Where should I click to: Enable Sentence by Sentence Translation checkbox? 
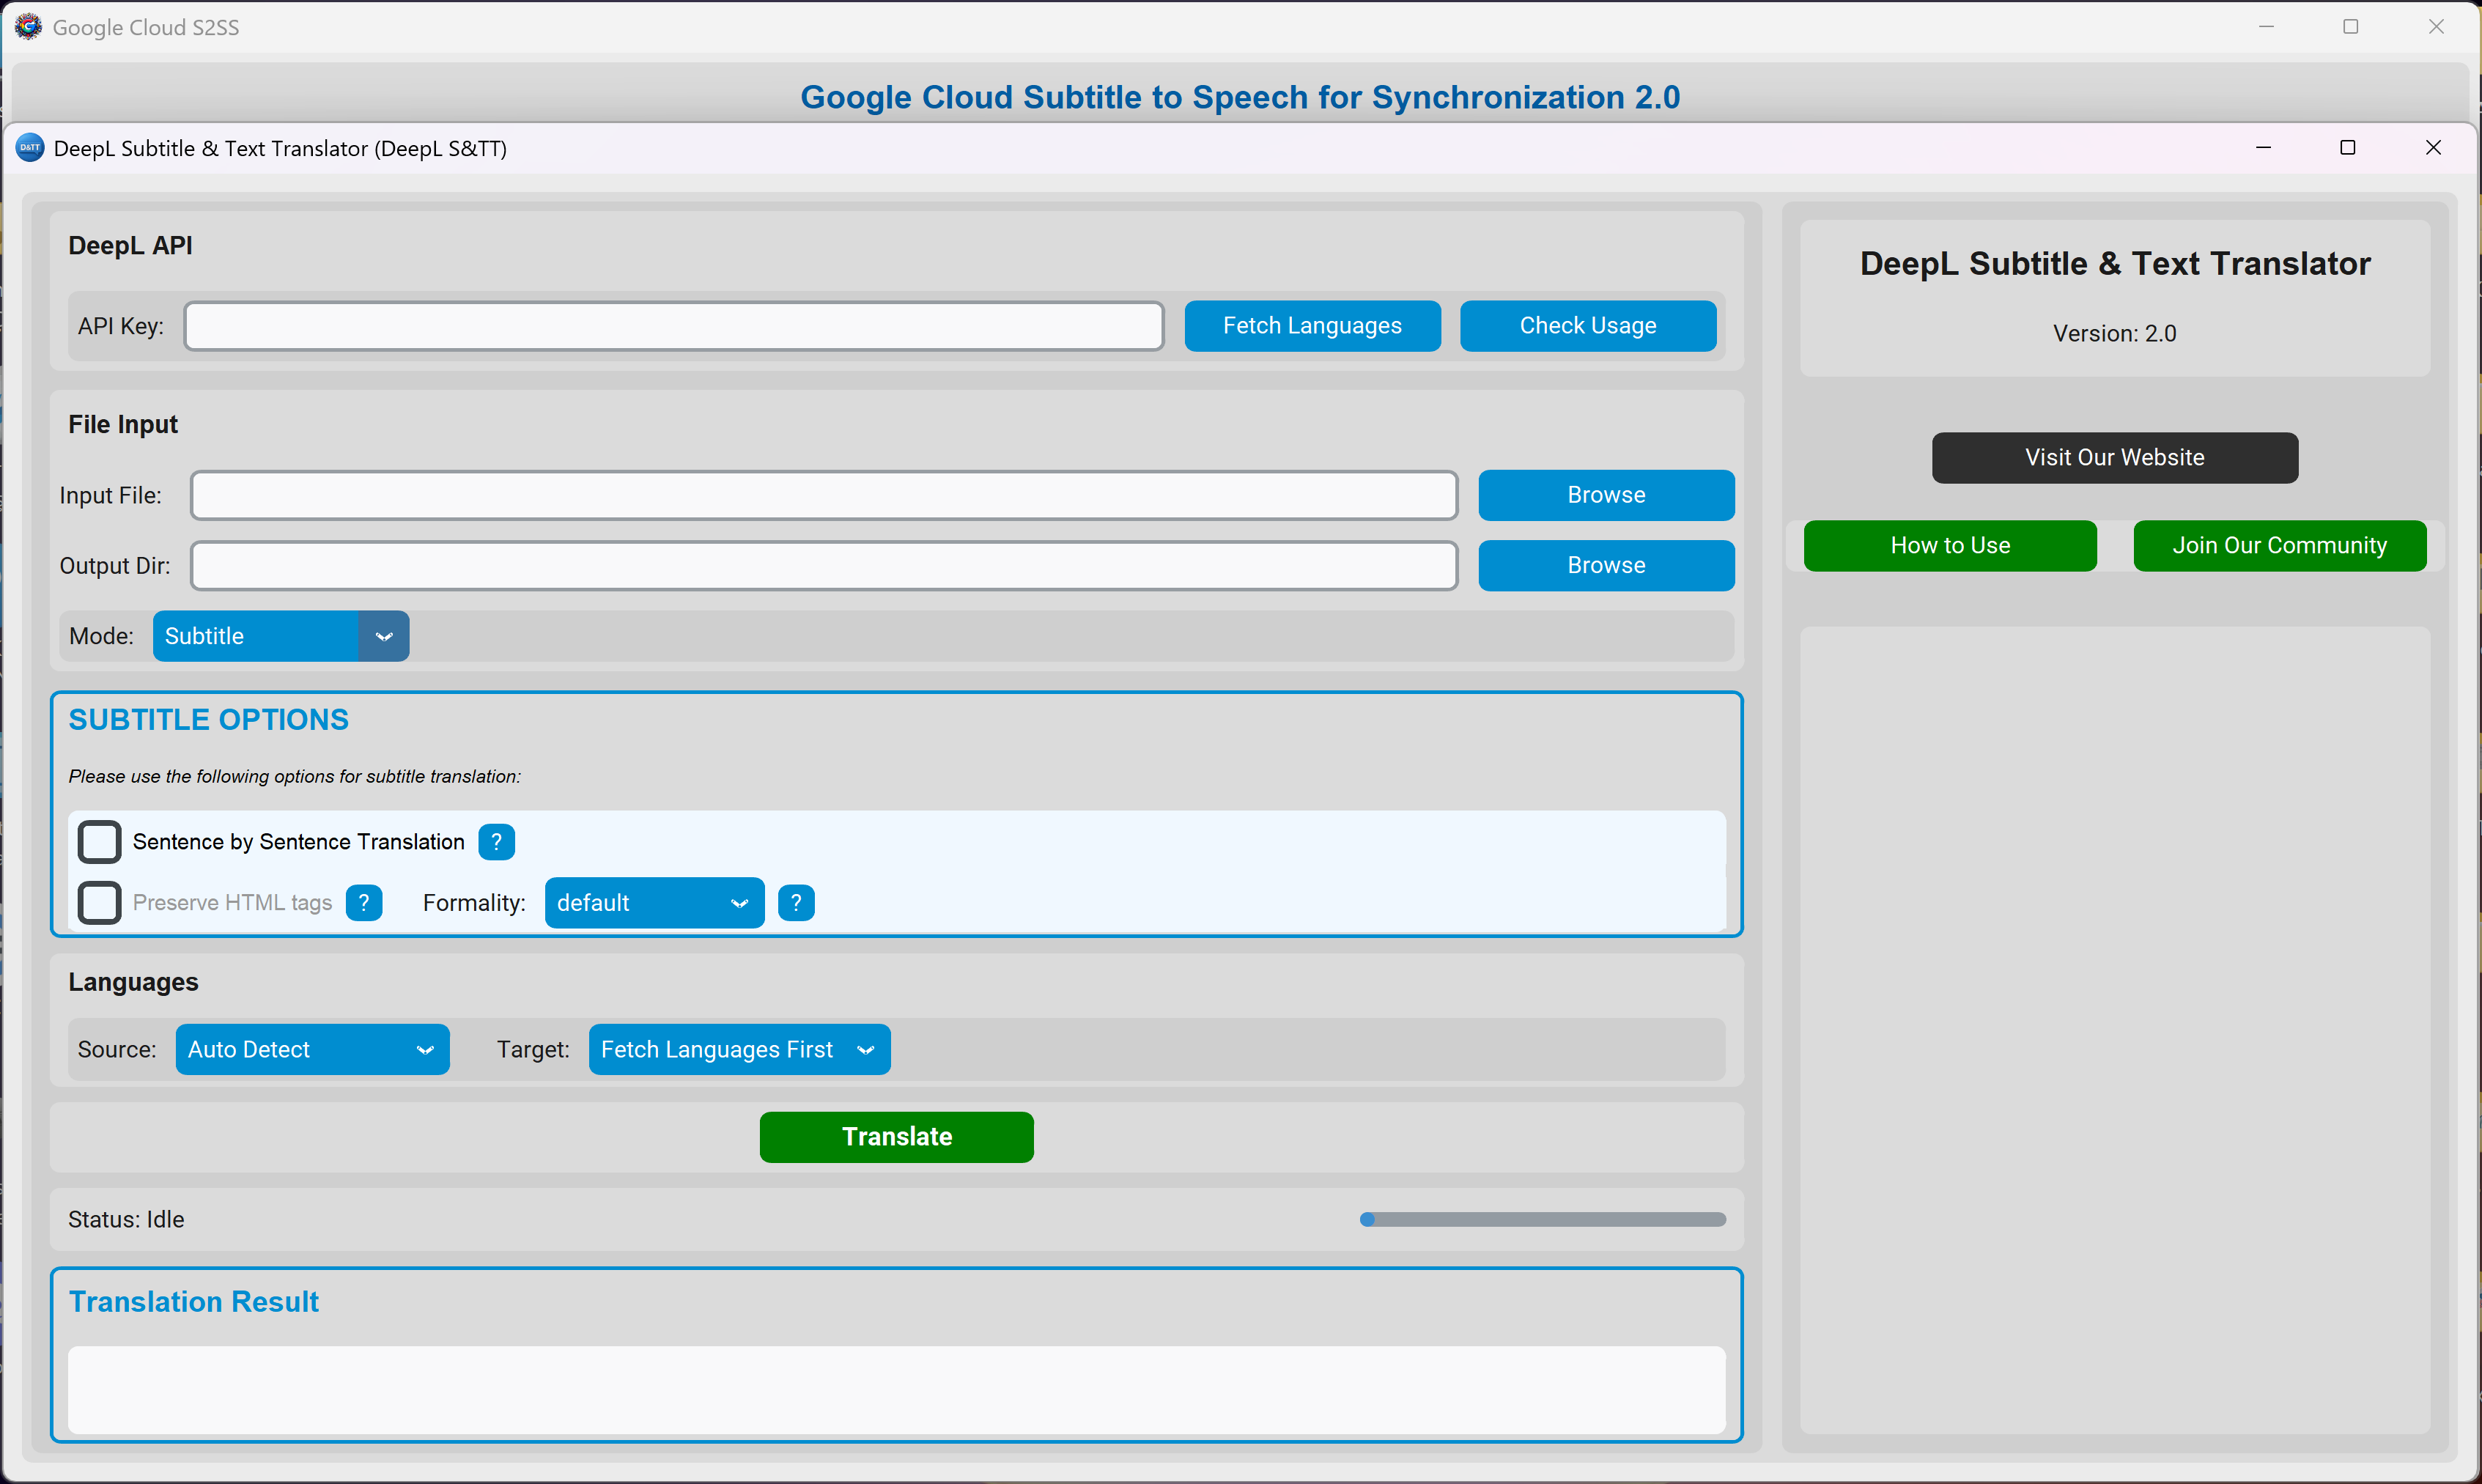pos(100,842)
